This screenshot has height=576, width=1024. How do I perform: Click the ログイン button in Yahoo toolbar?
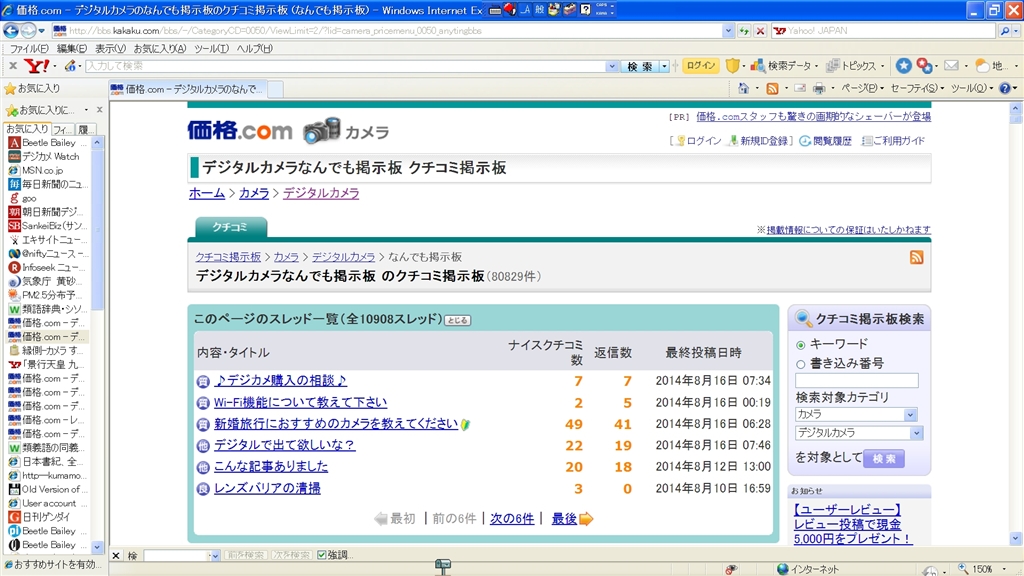(701, 66)
